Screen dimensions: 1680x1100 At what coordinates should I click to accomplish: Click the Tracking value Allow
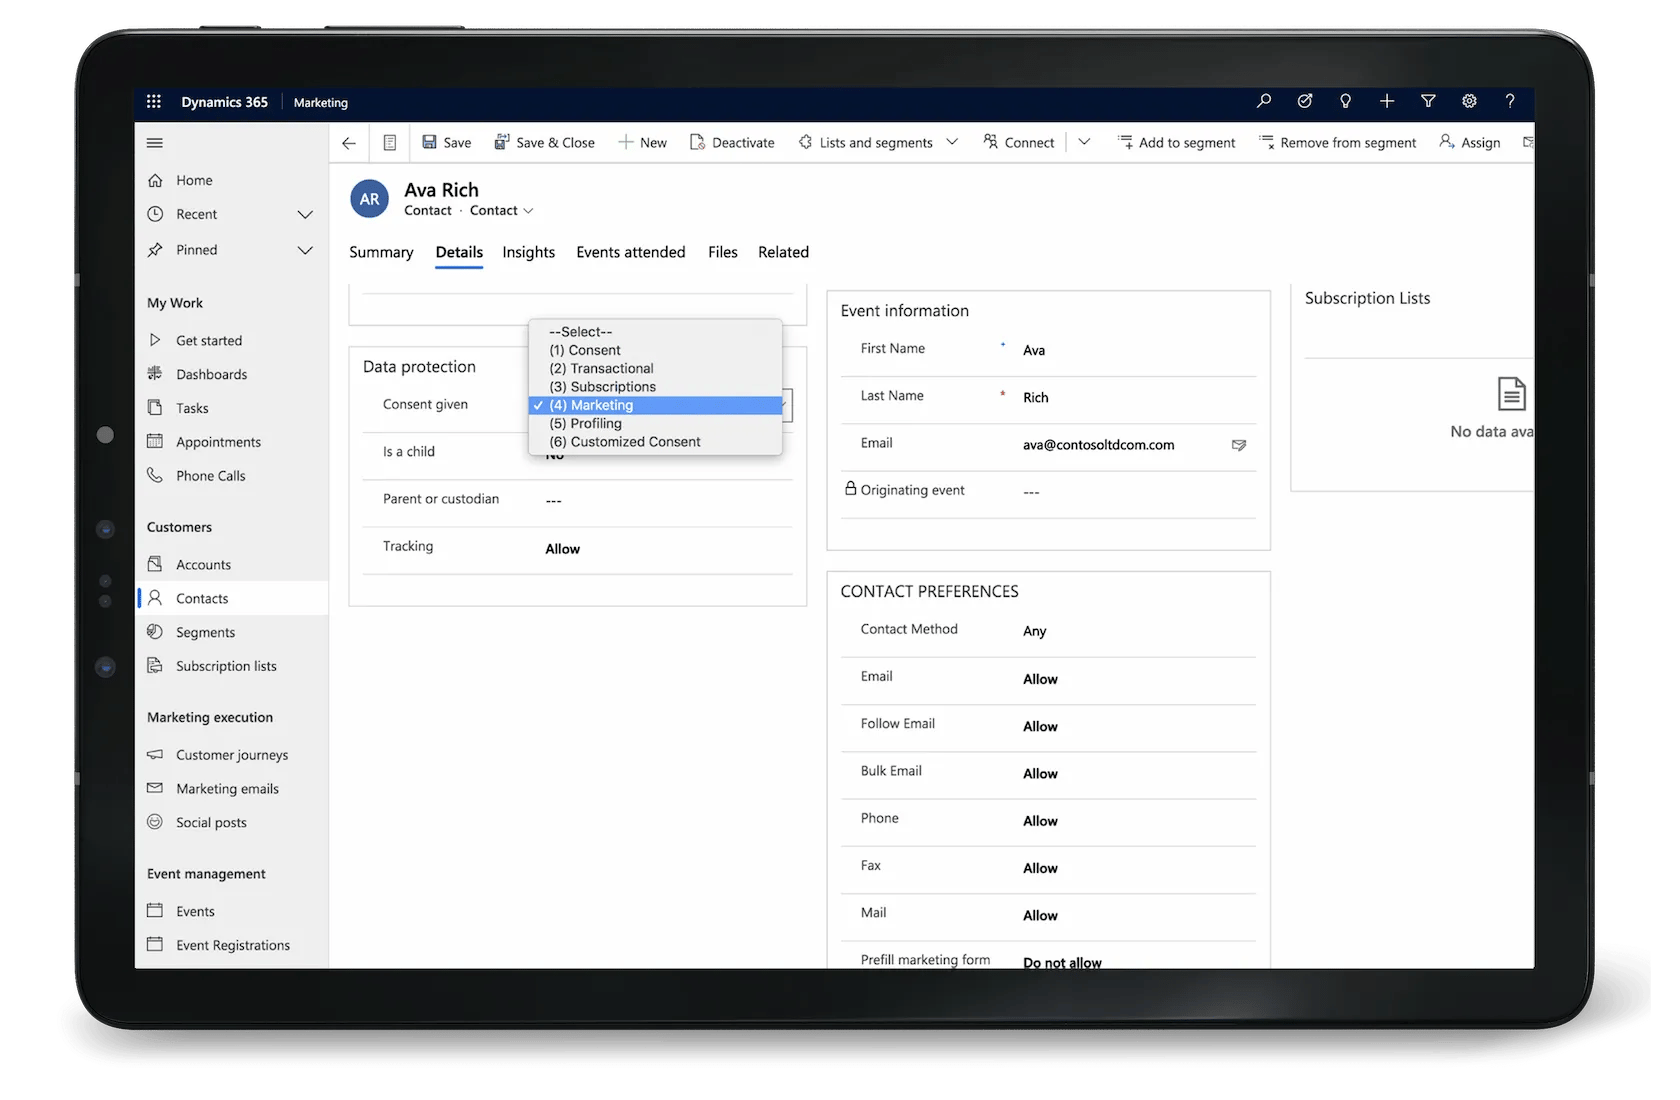[x=562, y=549]
